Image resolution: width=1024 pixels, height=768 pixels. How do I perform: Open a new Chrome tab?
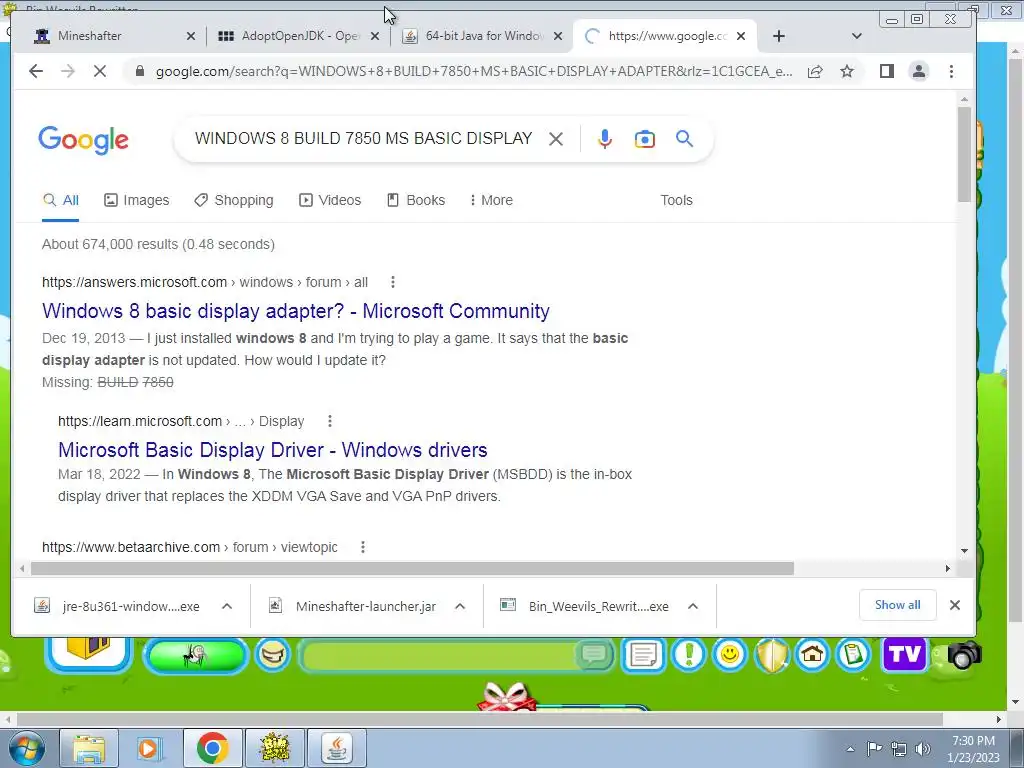778,36
